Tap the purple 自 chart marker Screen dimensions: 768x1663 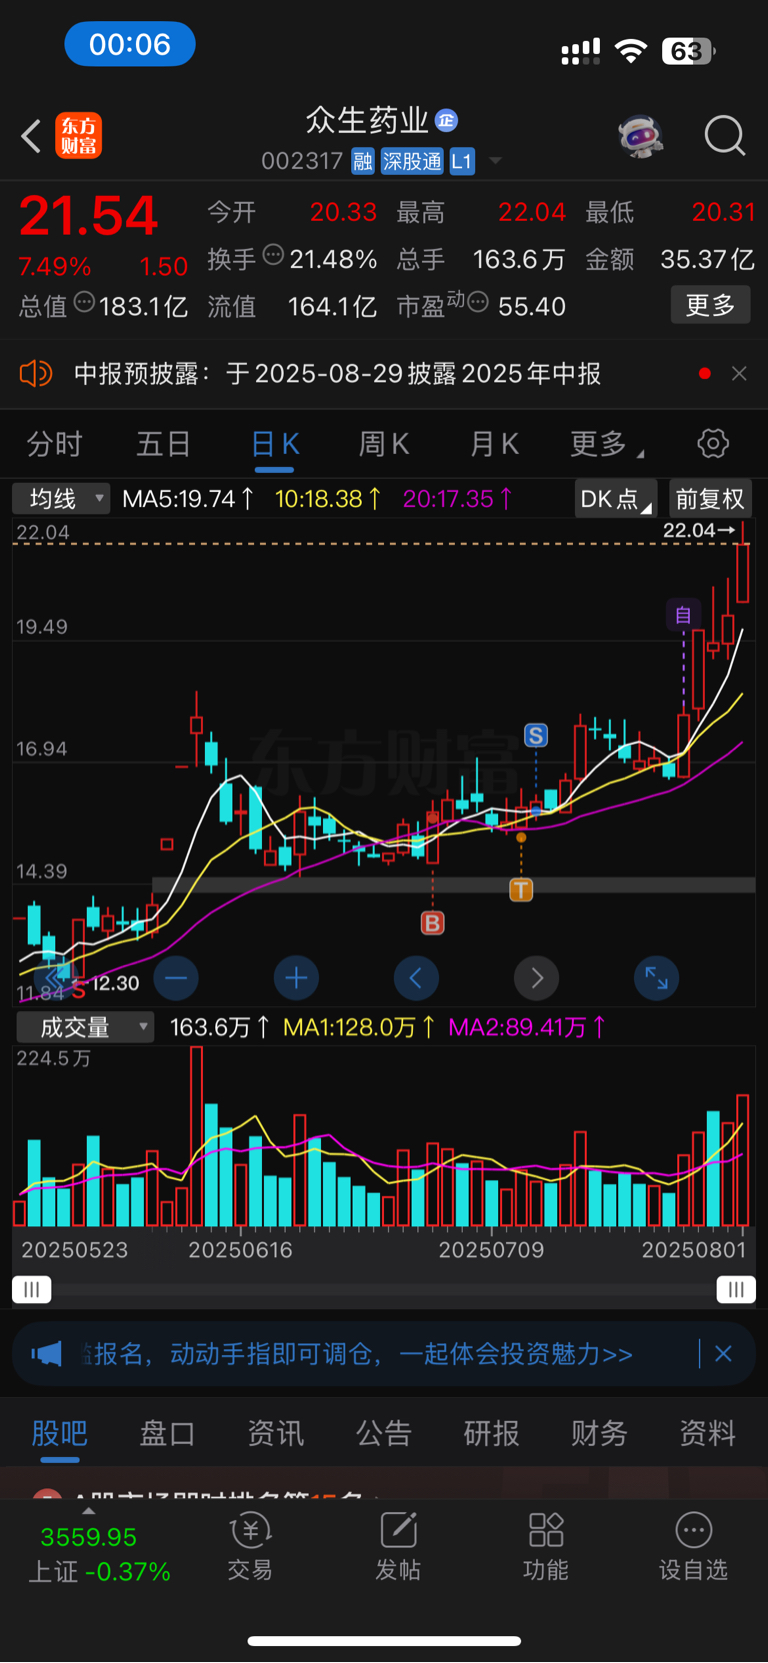[x=683, y=615]
